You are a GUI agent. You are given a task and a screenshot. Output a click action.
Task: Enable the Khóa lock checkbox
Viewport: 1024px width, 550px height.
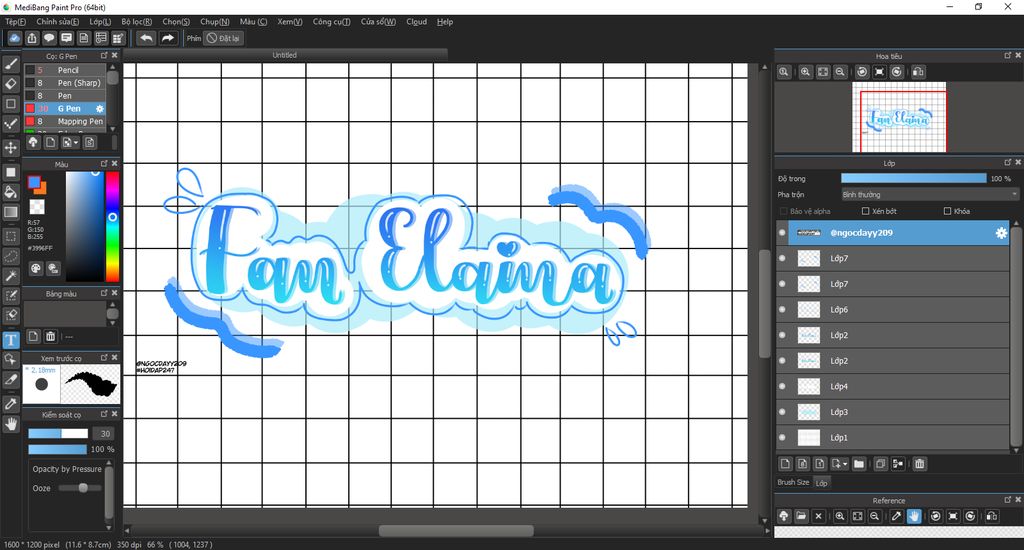(x=947, y=211)
